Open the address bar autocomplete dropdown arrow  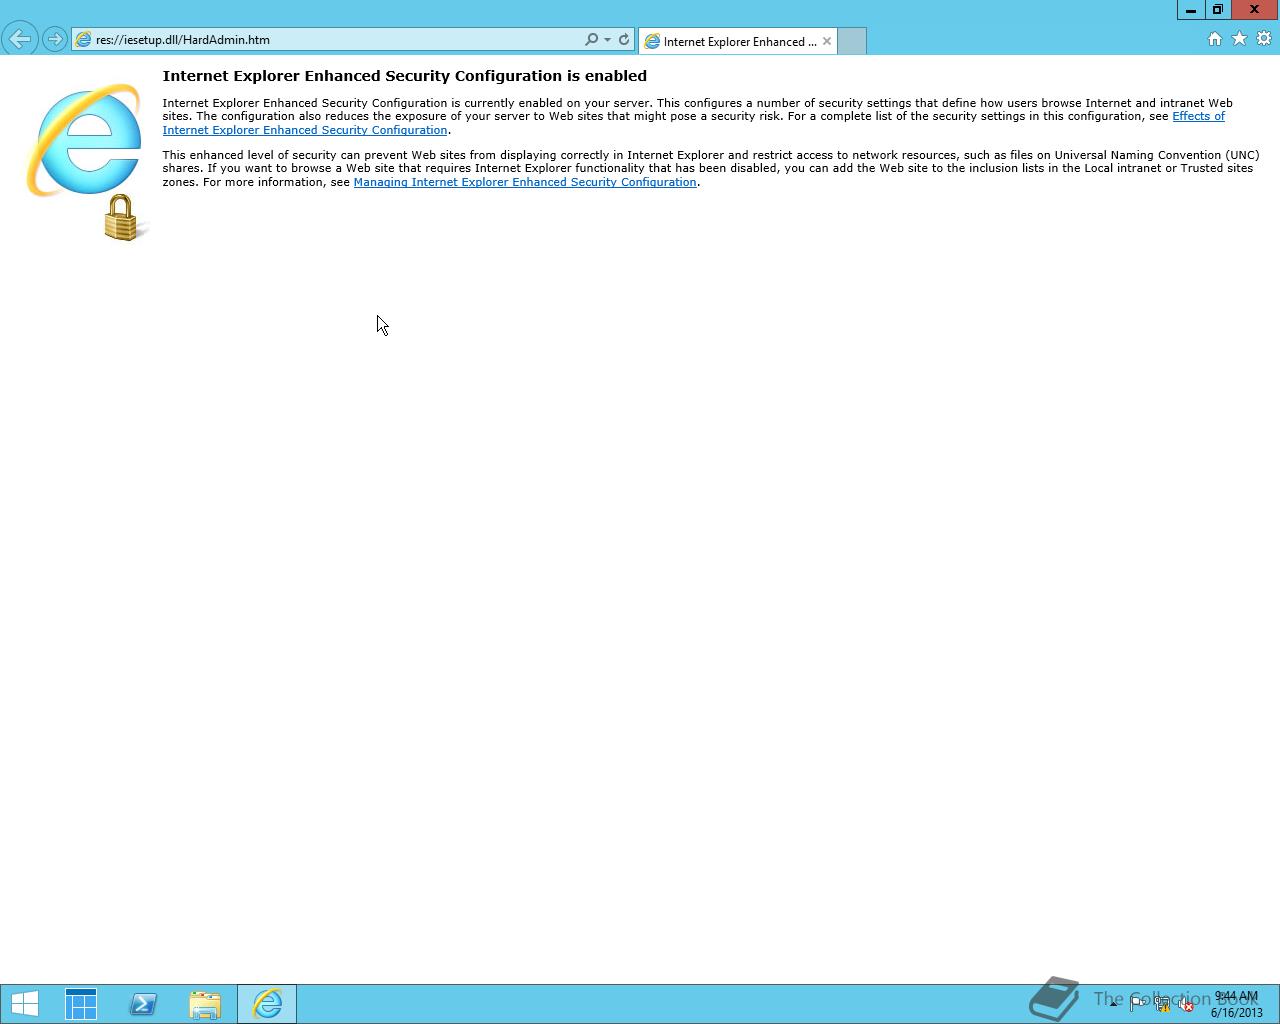click(607, 40)
